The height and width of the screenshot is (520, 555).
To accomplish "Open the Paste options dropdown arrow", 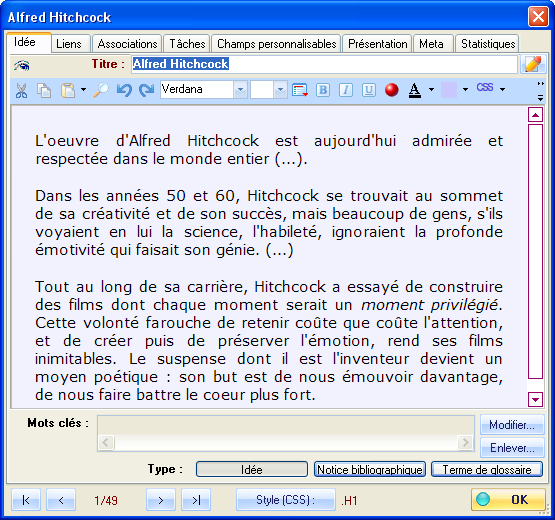I will pyautogui.click(x=83, y=90).
